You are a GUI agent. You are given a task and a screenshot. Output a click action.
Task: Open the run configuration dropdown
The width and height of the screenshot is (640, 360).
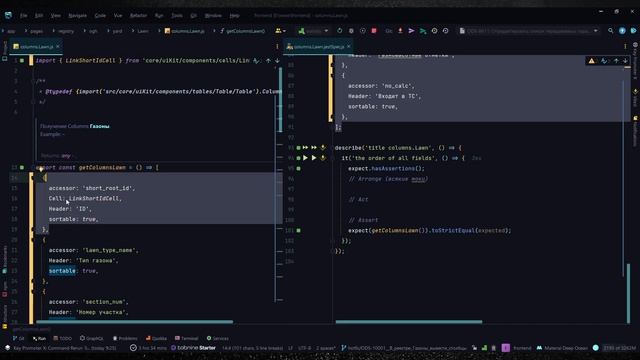point(313,31)
